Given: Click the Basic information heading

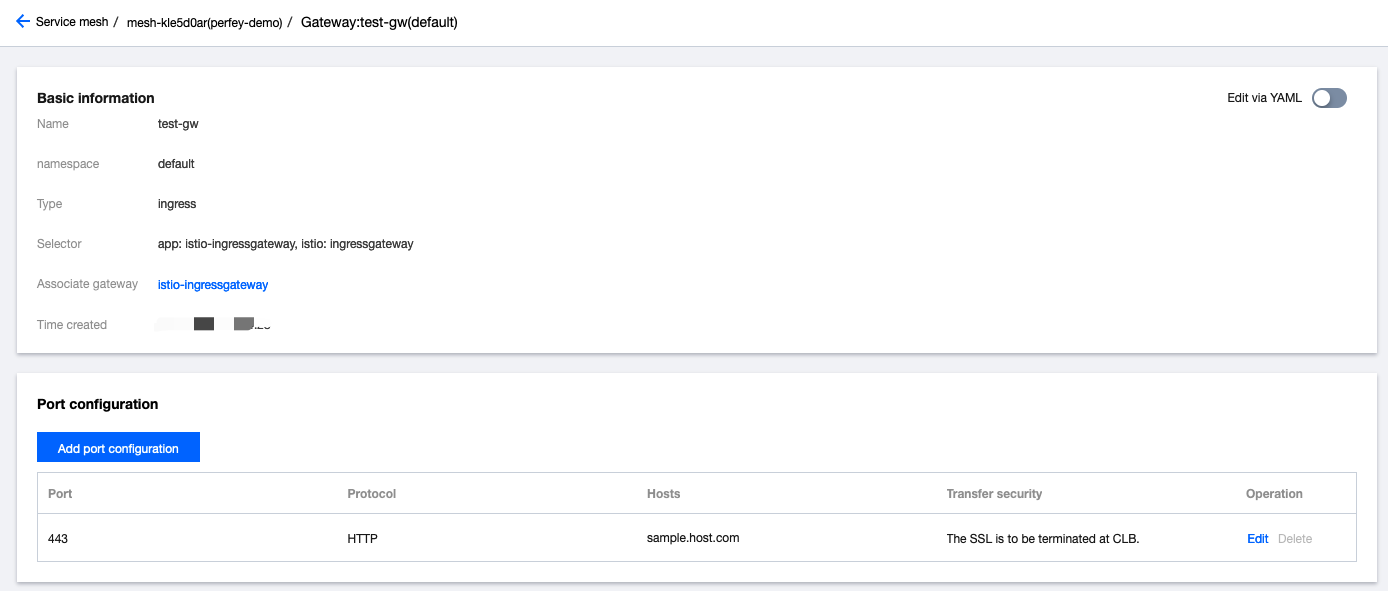Looking at the screenshot, I should click(96, 98).
